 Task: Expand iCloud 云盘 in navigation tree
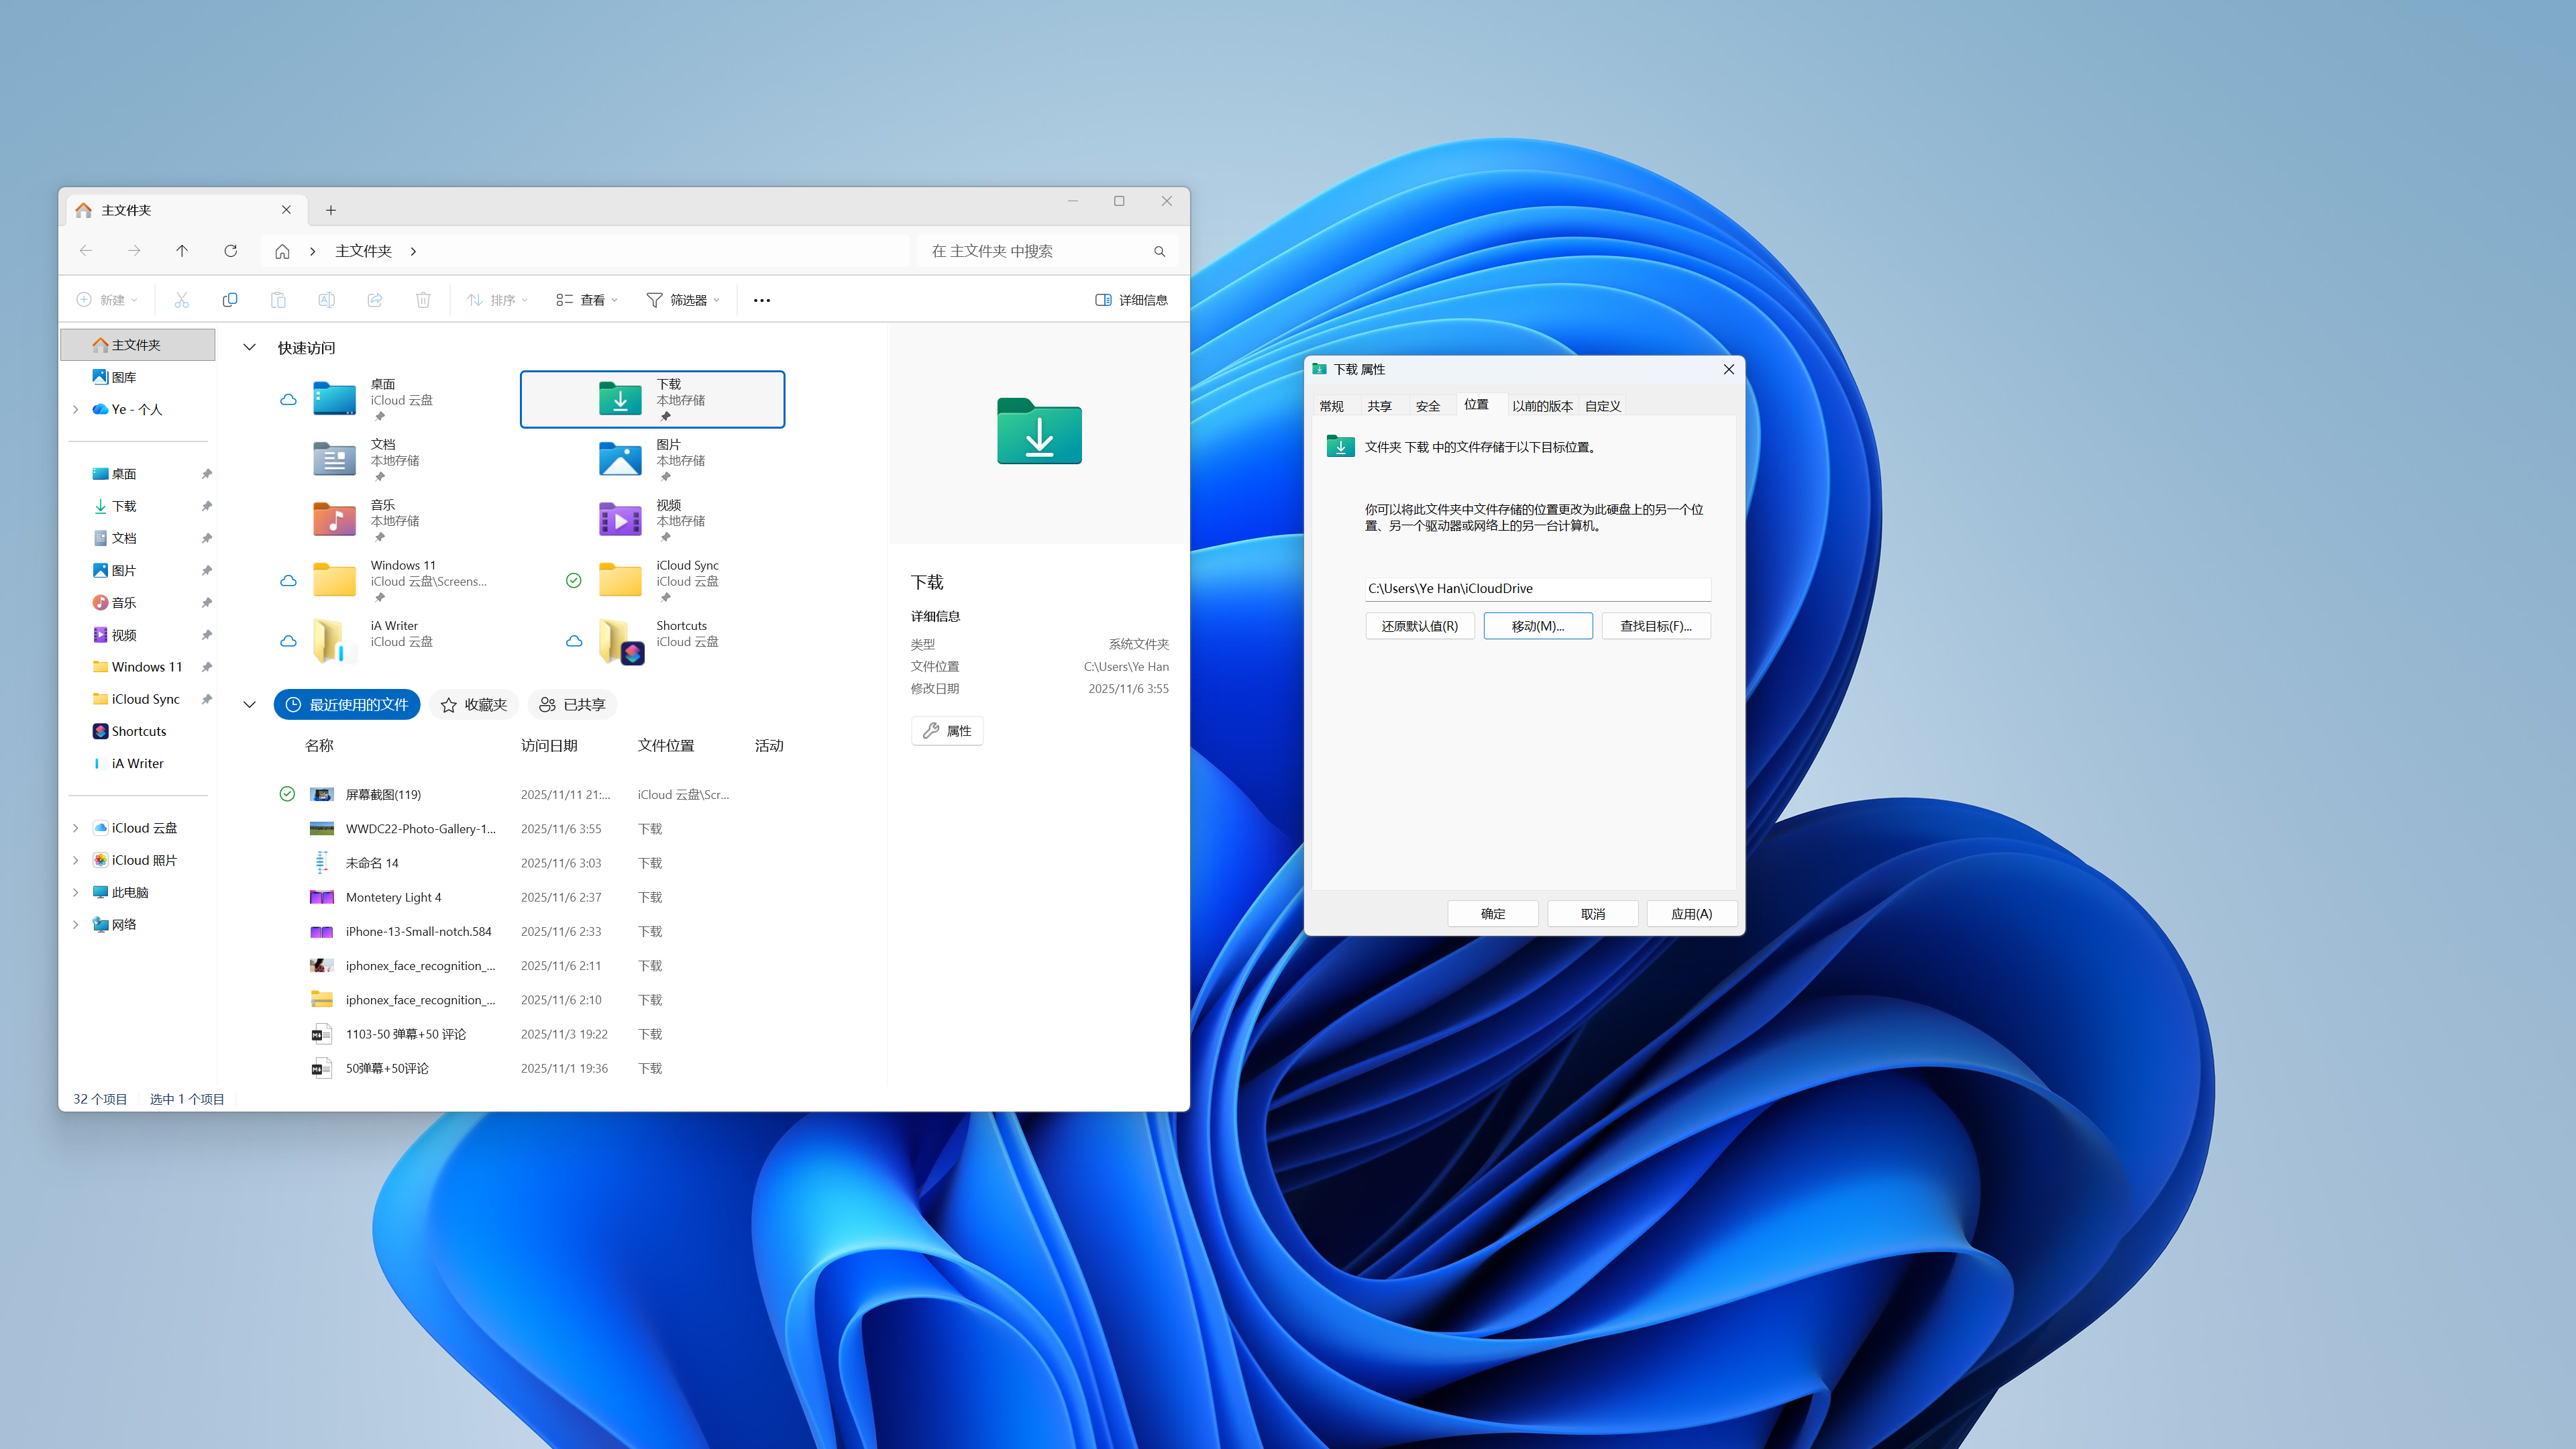(76, 828)
